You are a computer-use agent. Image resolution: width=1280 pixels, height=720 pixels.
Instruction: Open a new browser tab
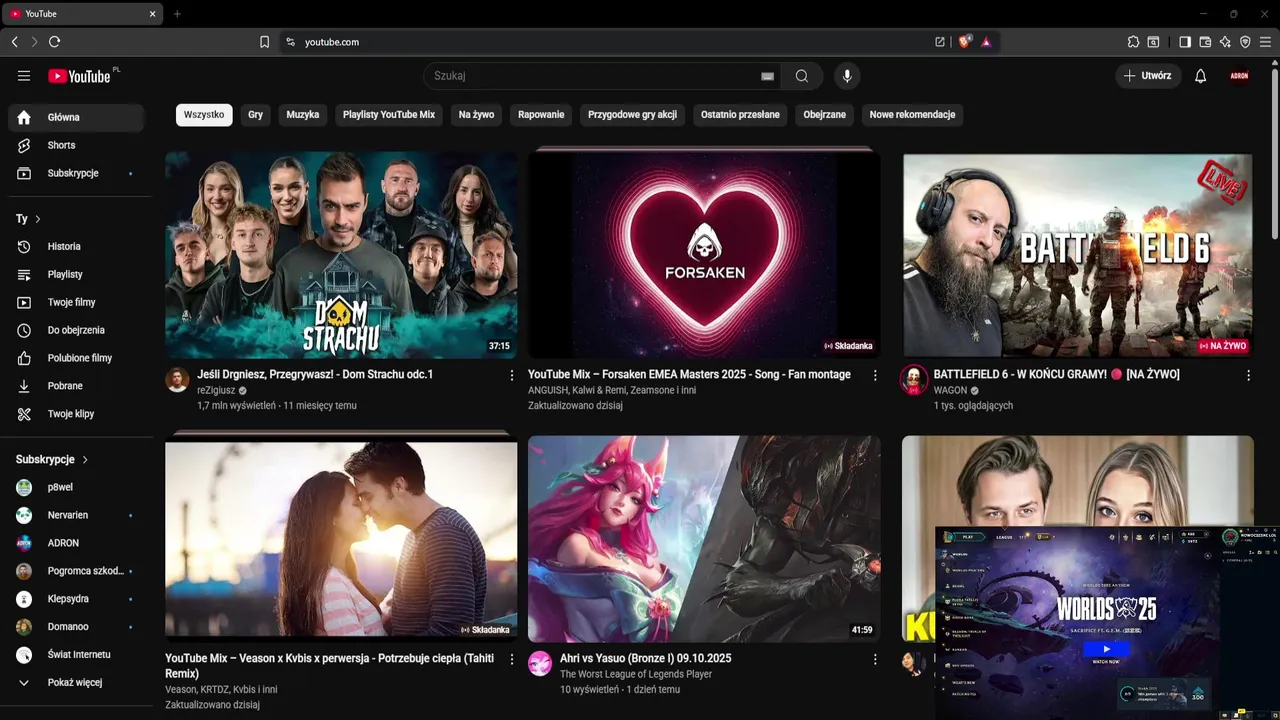point(177,14)
